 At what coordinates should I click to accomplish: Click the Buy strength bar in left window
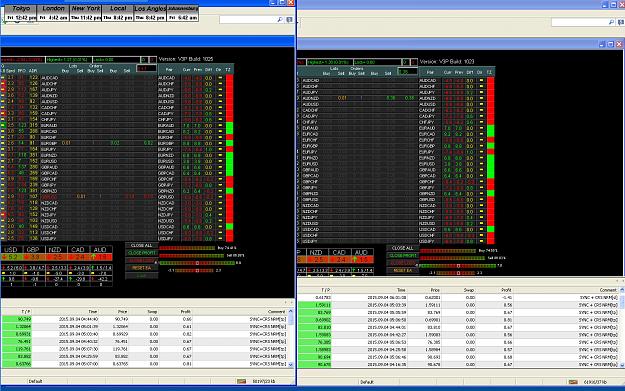187,248
